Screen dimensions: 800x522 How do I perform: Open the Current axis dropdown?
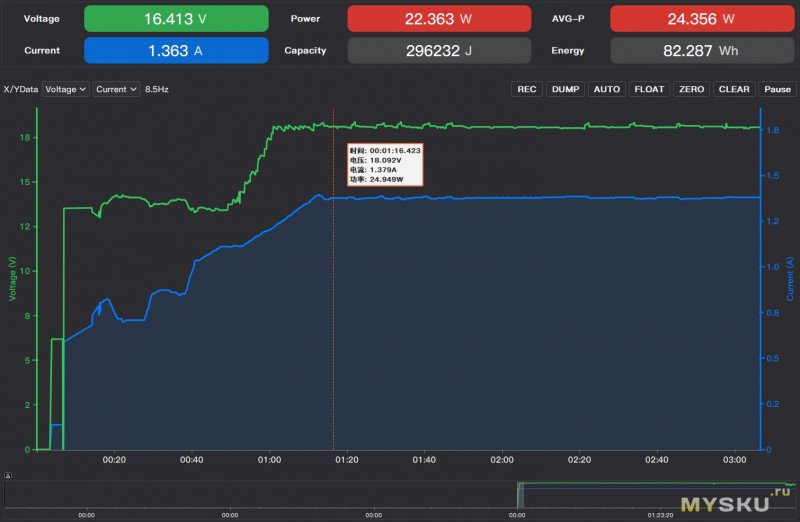tap(117, 89)
